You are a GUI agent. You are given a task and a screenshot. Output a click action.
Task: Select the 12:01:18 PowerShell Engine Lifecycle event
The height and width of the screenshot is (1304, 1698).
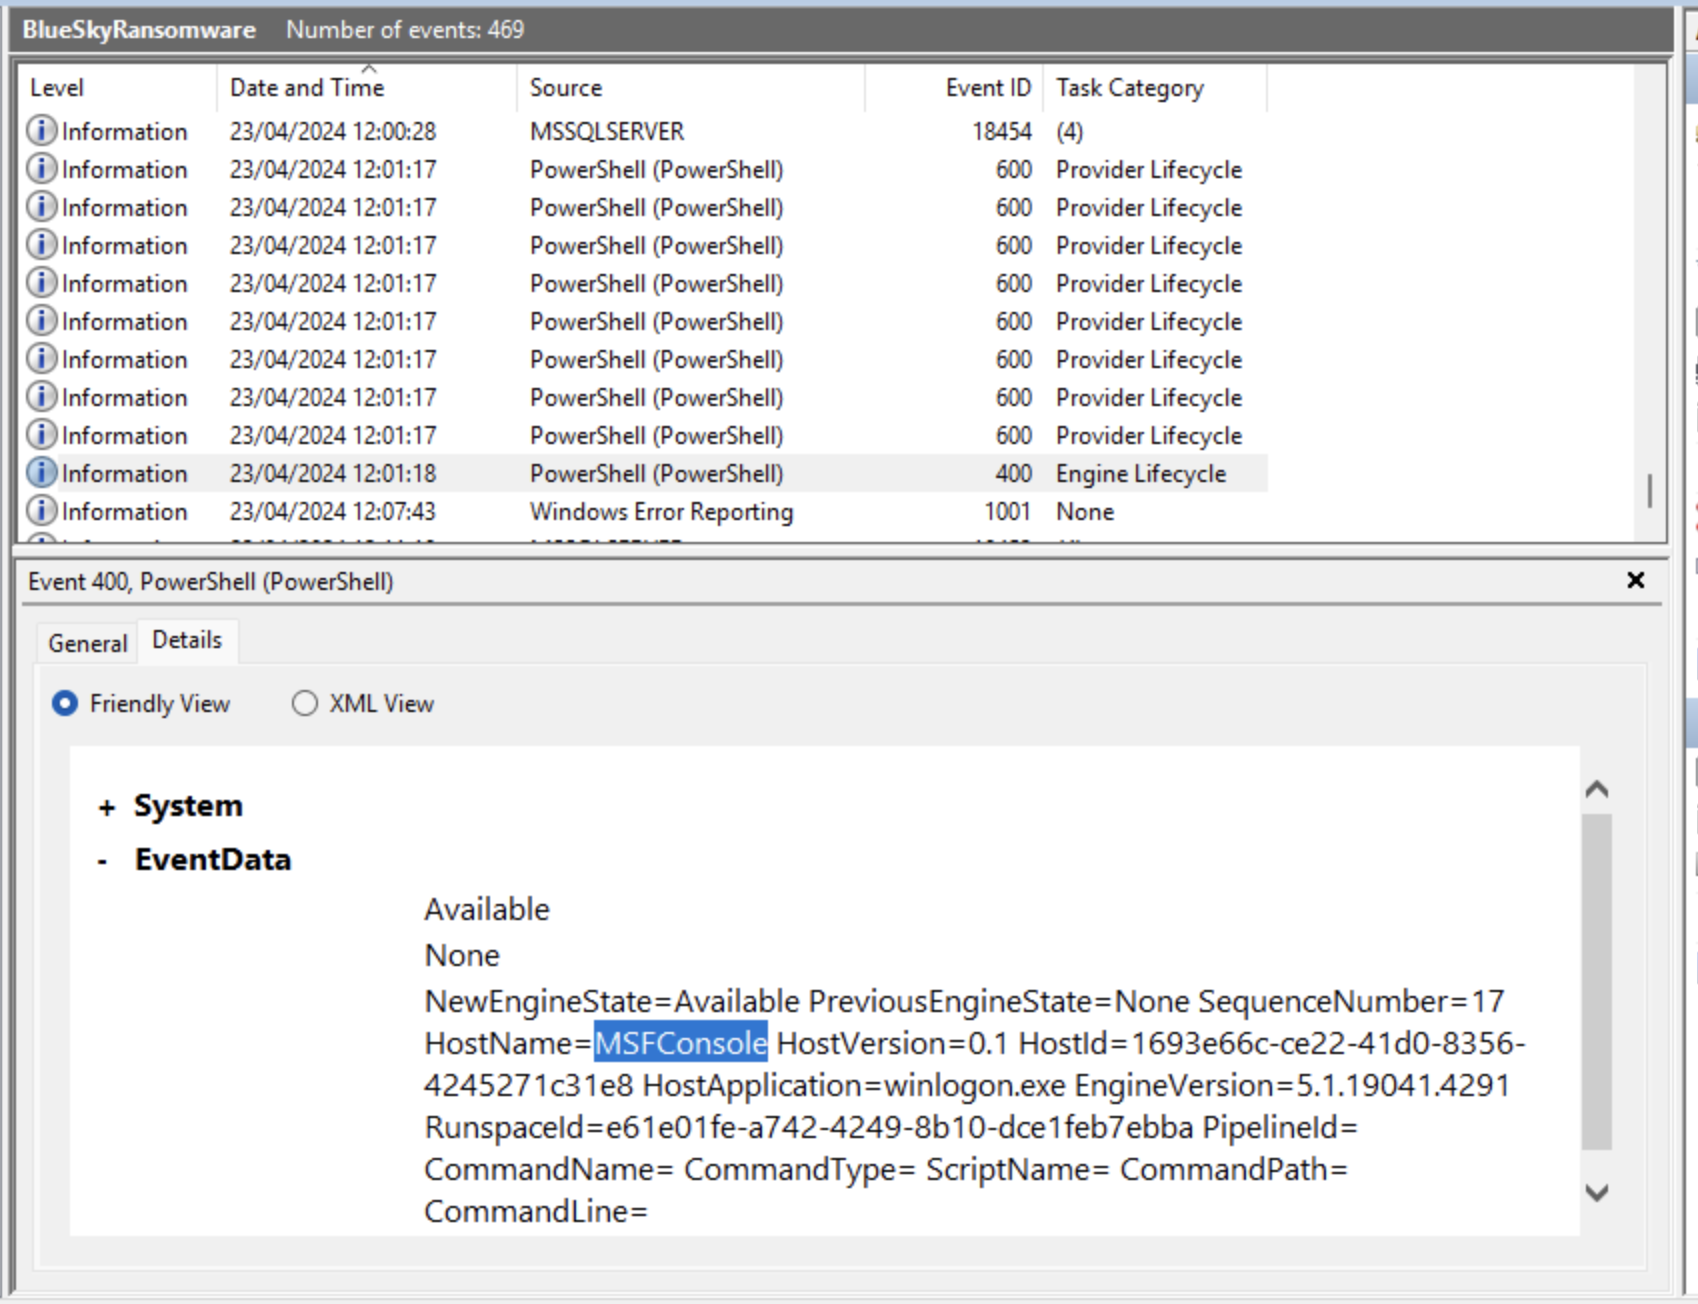pos(644,473)
